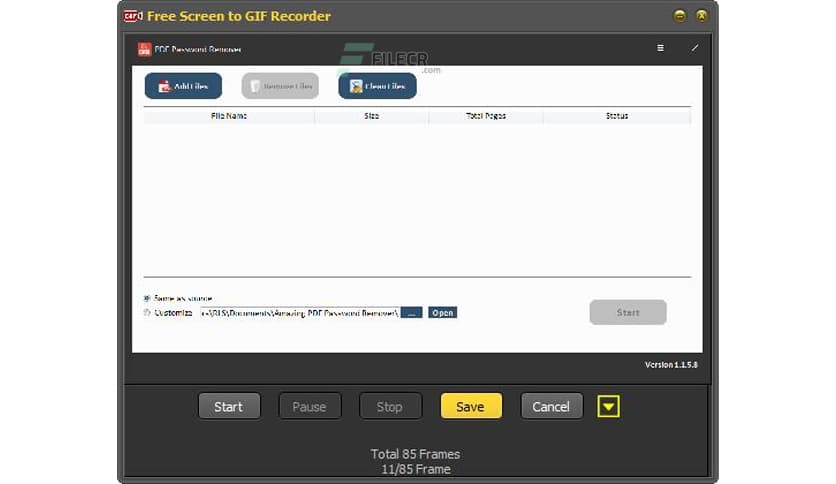Minimize the Free Screen to GIF Recorder window
The image size is (836, 484).
(680, 15)
